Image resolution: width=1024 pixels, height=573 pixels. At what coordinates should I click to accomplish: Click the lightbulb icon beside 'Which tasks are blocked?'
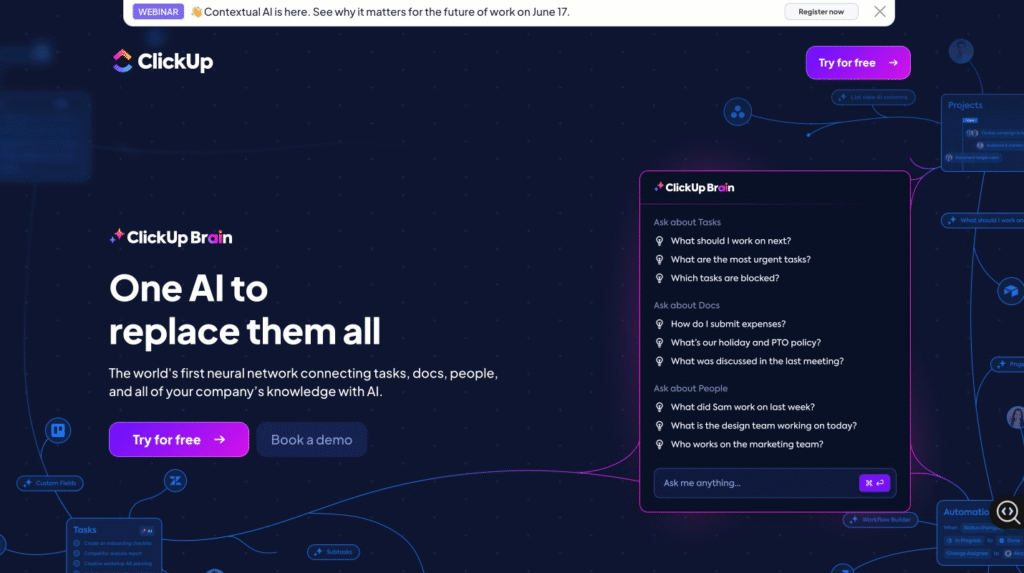coord(659,278)
